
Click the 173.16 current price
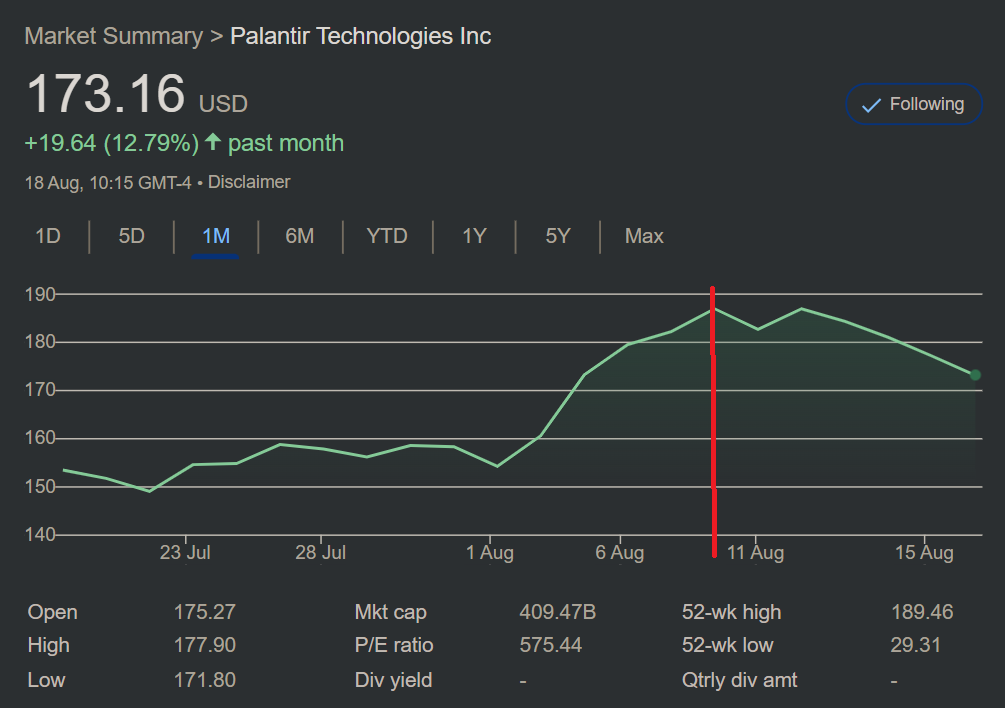click(106, 95)
